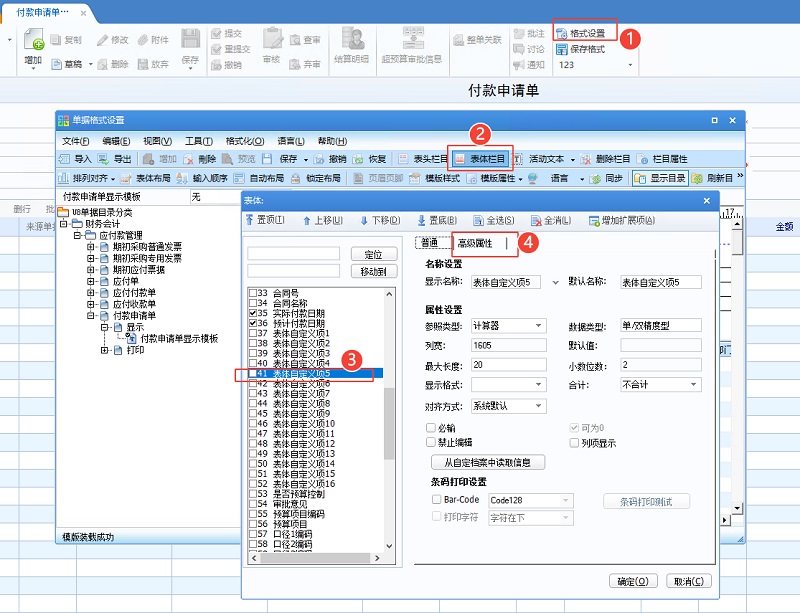Open the 文件(F) menu

point(76,141)
